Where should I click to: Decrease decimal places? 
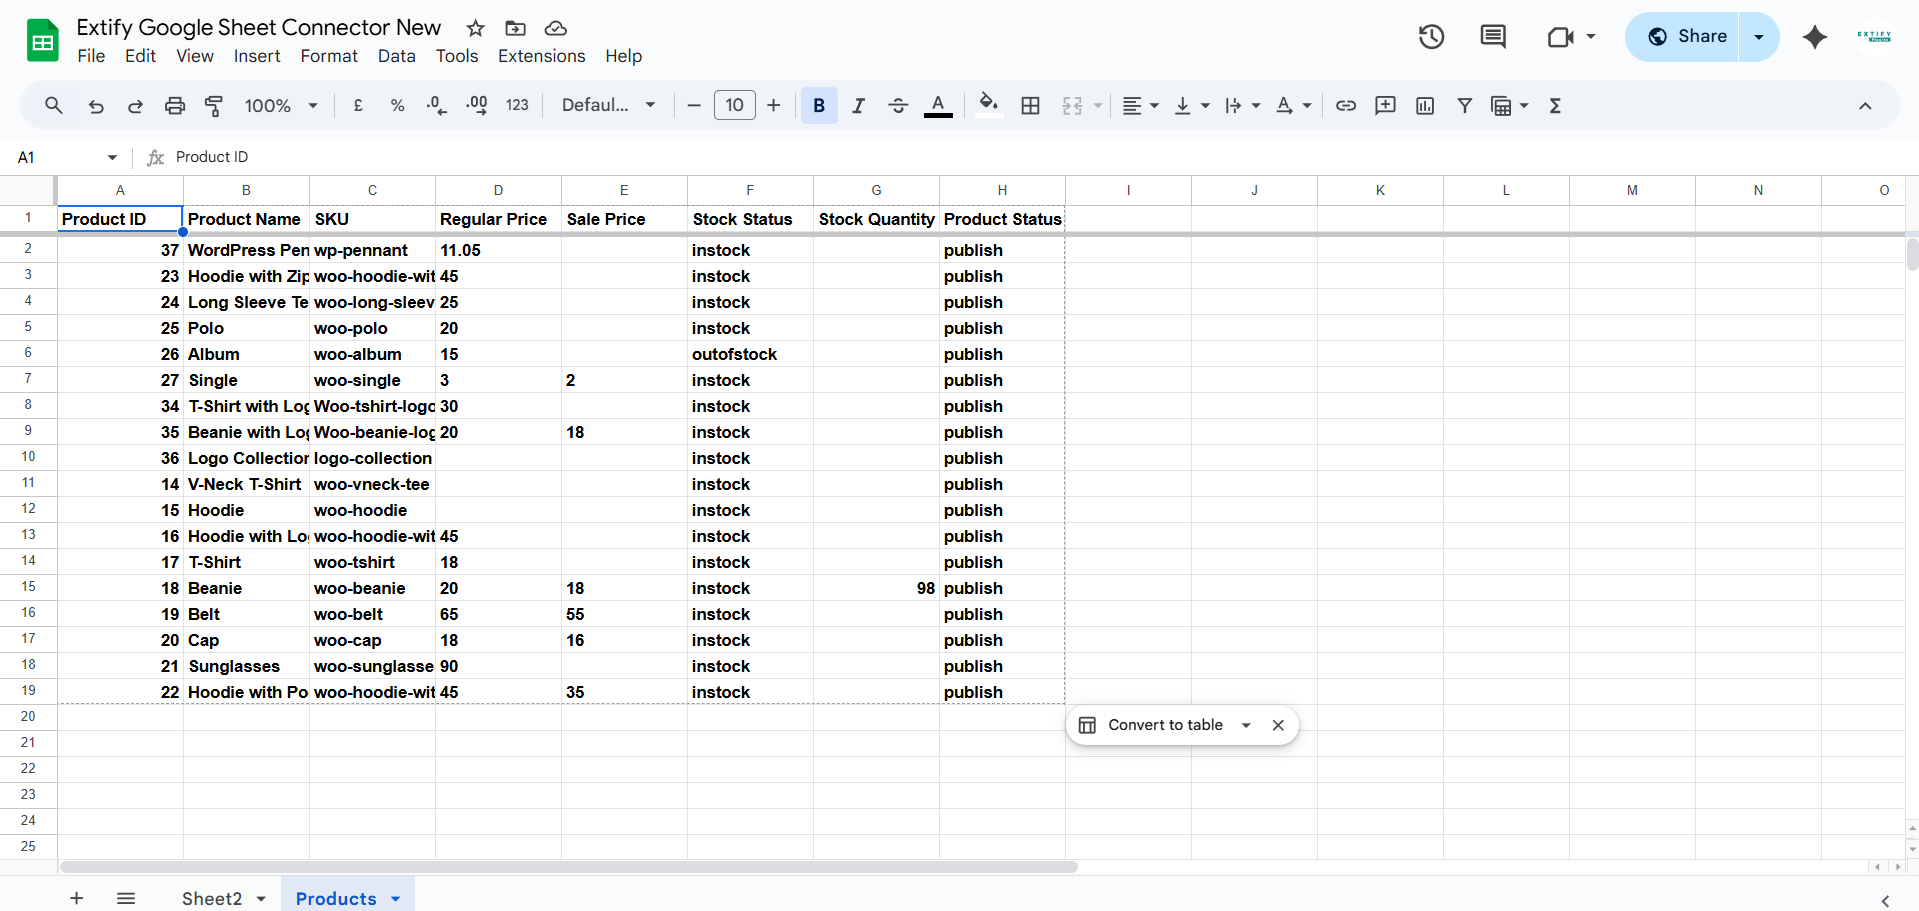click(436, 105)
